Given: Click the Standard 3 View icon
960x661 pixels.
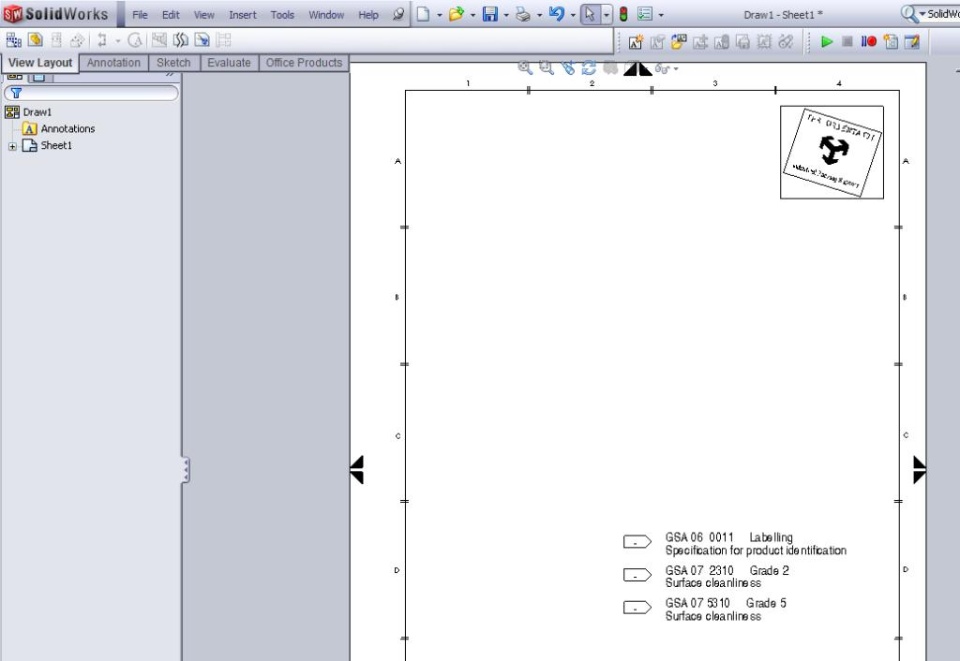Looking at the screenshot, I should 13,40.
